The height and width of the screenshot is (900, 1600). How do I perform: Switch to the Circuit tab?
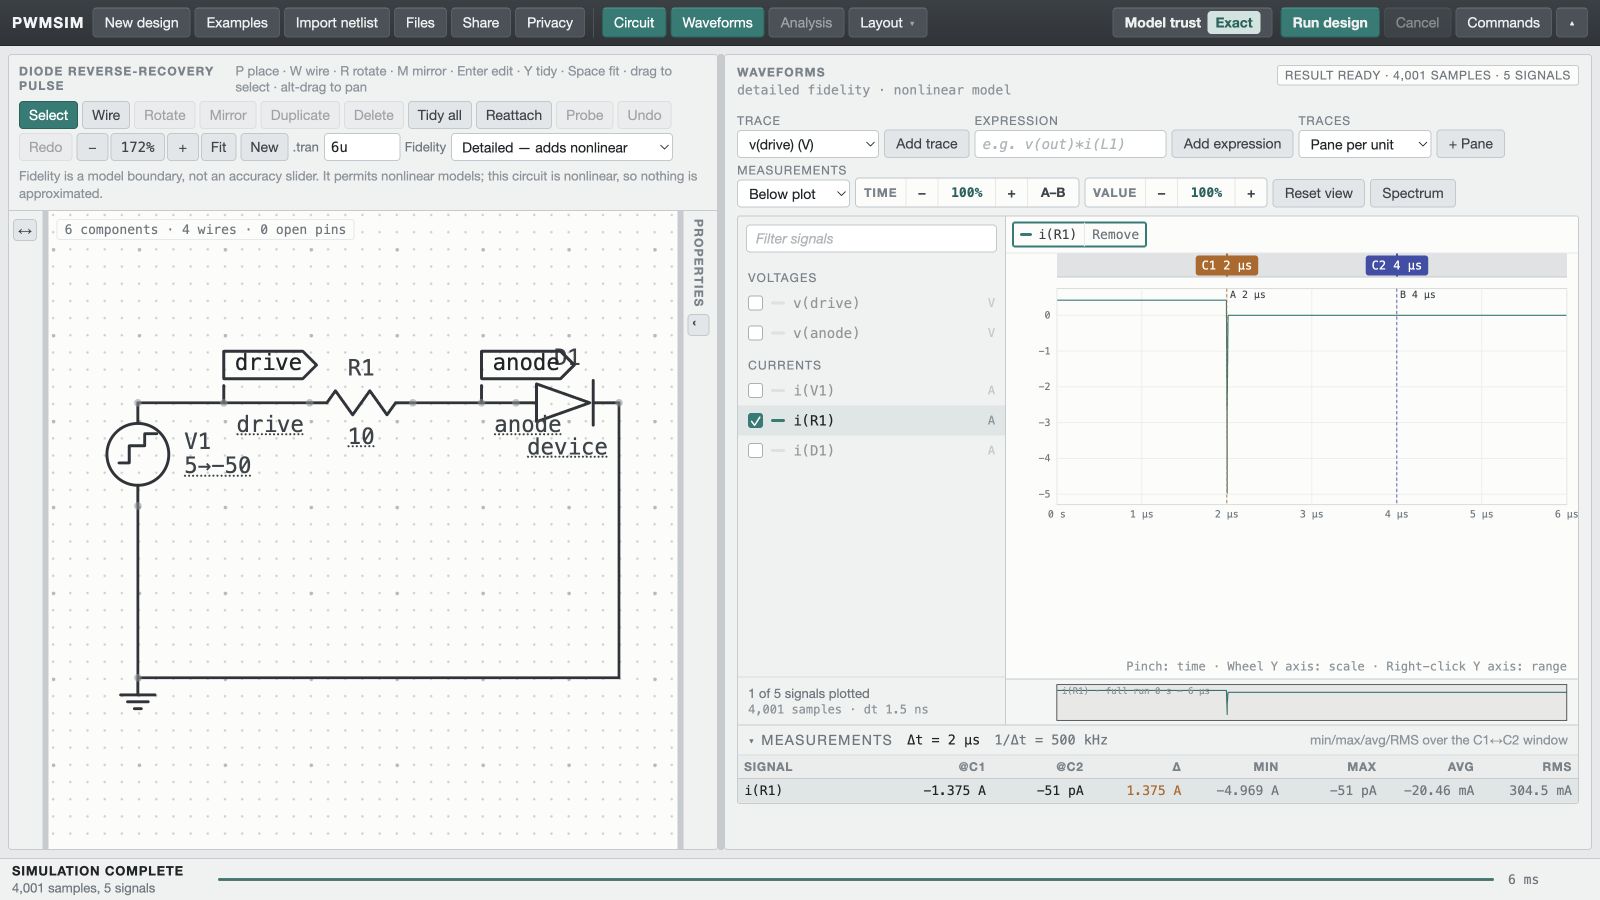click(634, 22)
